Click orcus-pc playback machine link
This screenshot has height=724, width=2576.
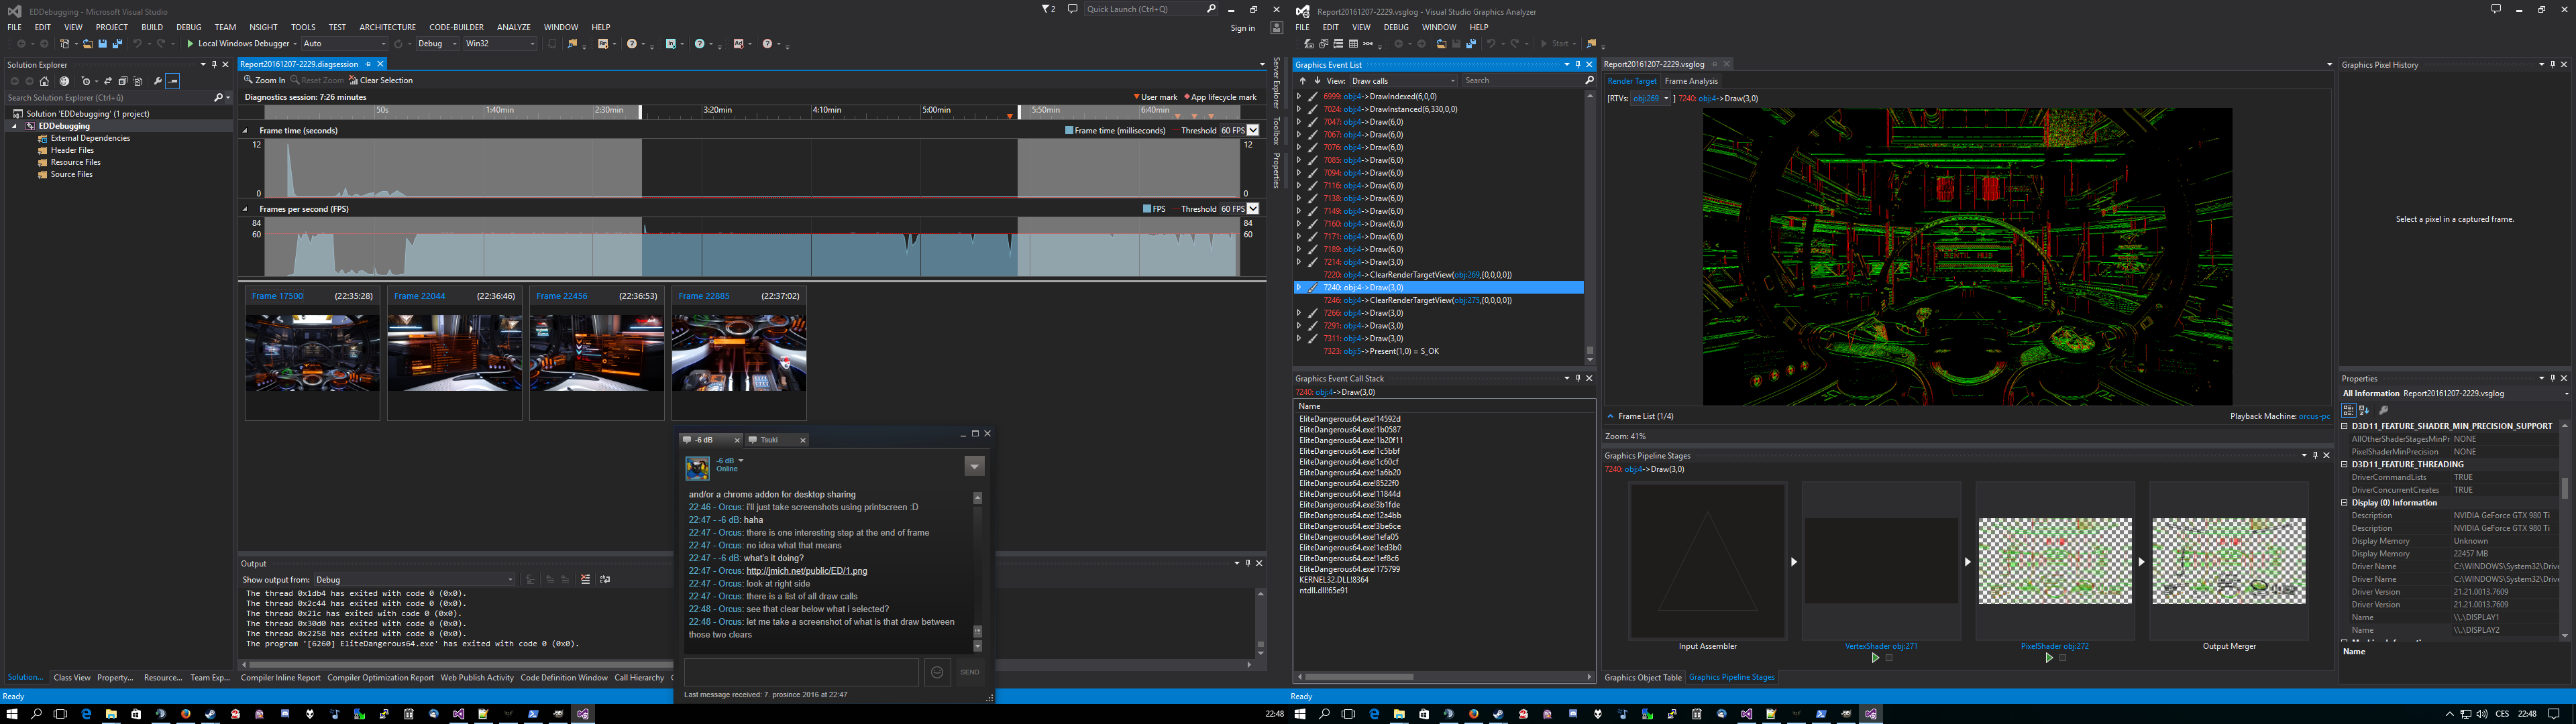(2314, 416)
